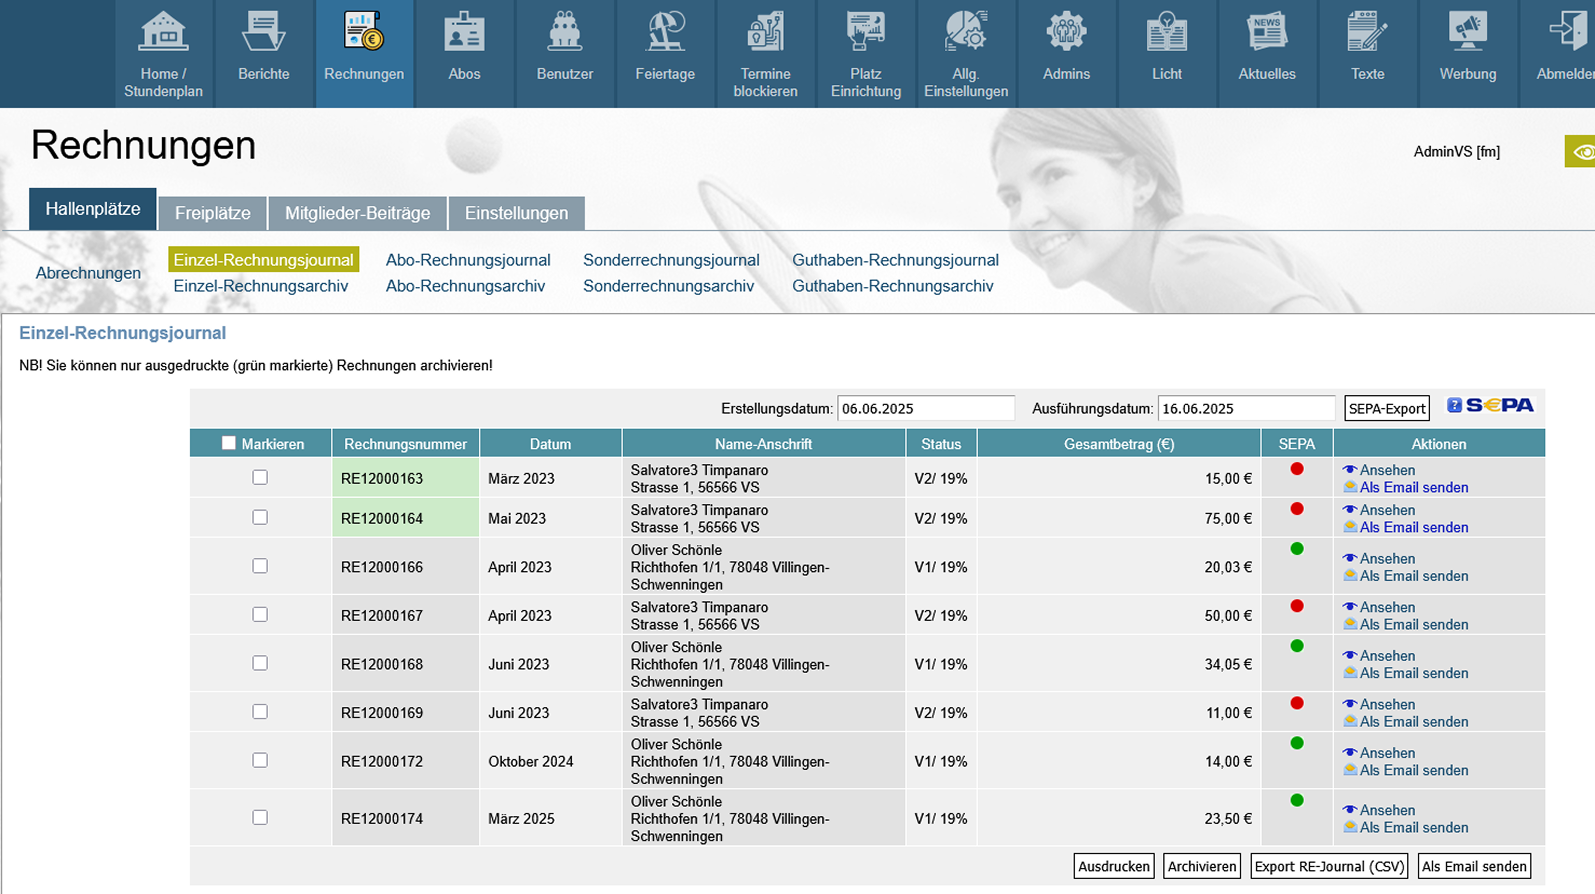Viewport: 1595px width, 894px height.
Task: Click the red SEPA status dot for RE12000163
Action: (1297, 469)
